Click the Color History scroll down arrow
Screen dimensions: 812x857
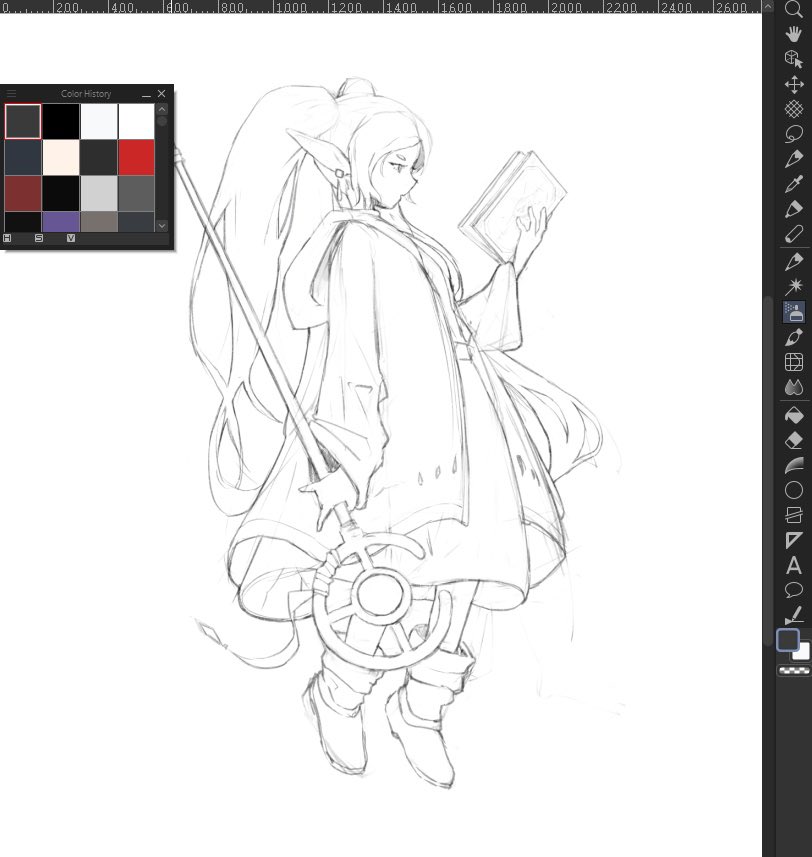pyautogui.click(x=162, y=225)
